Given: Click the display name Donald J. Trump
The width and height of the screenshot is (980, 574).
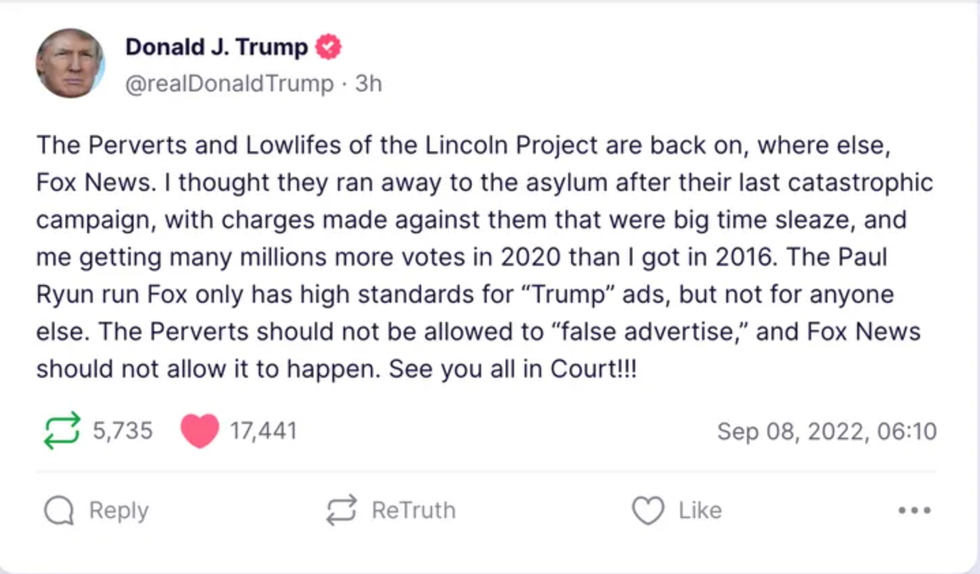Looking at the screenshot, I should pyautogui.click(x=216, y=47).
